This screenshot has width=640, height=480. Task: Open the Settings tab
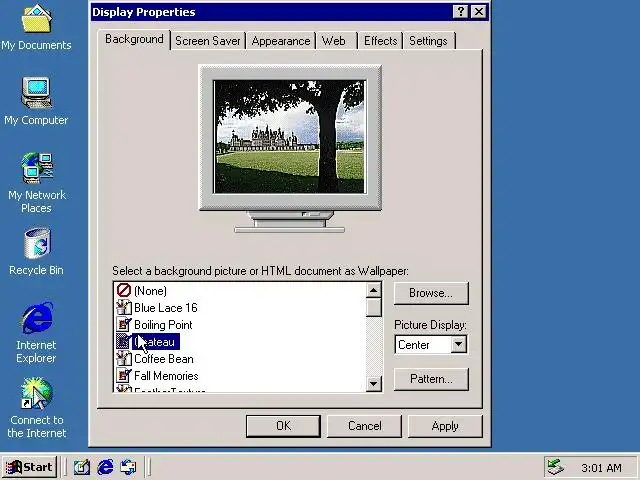(428, 41)
